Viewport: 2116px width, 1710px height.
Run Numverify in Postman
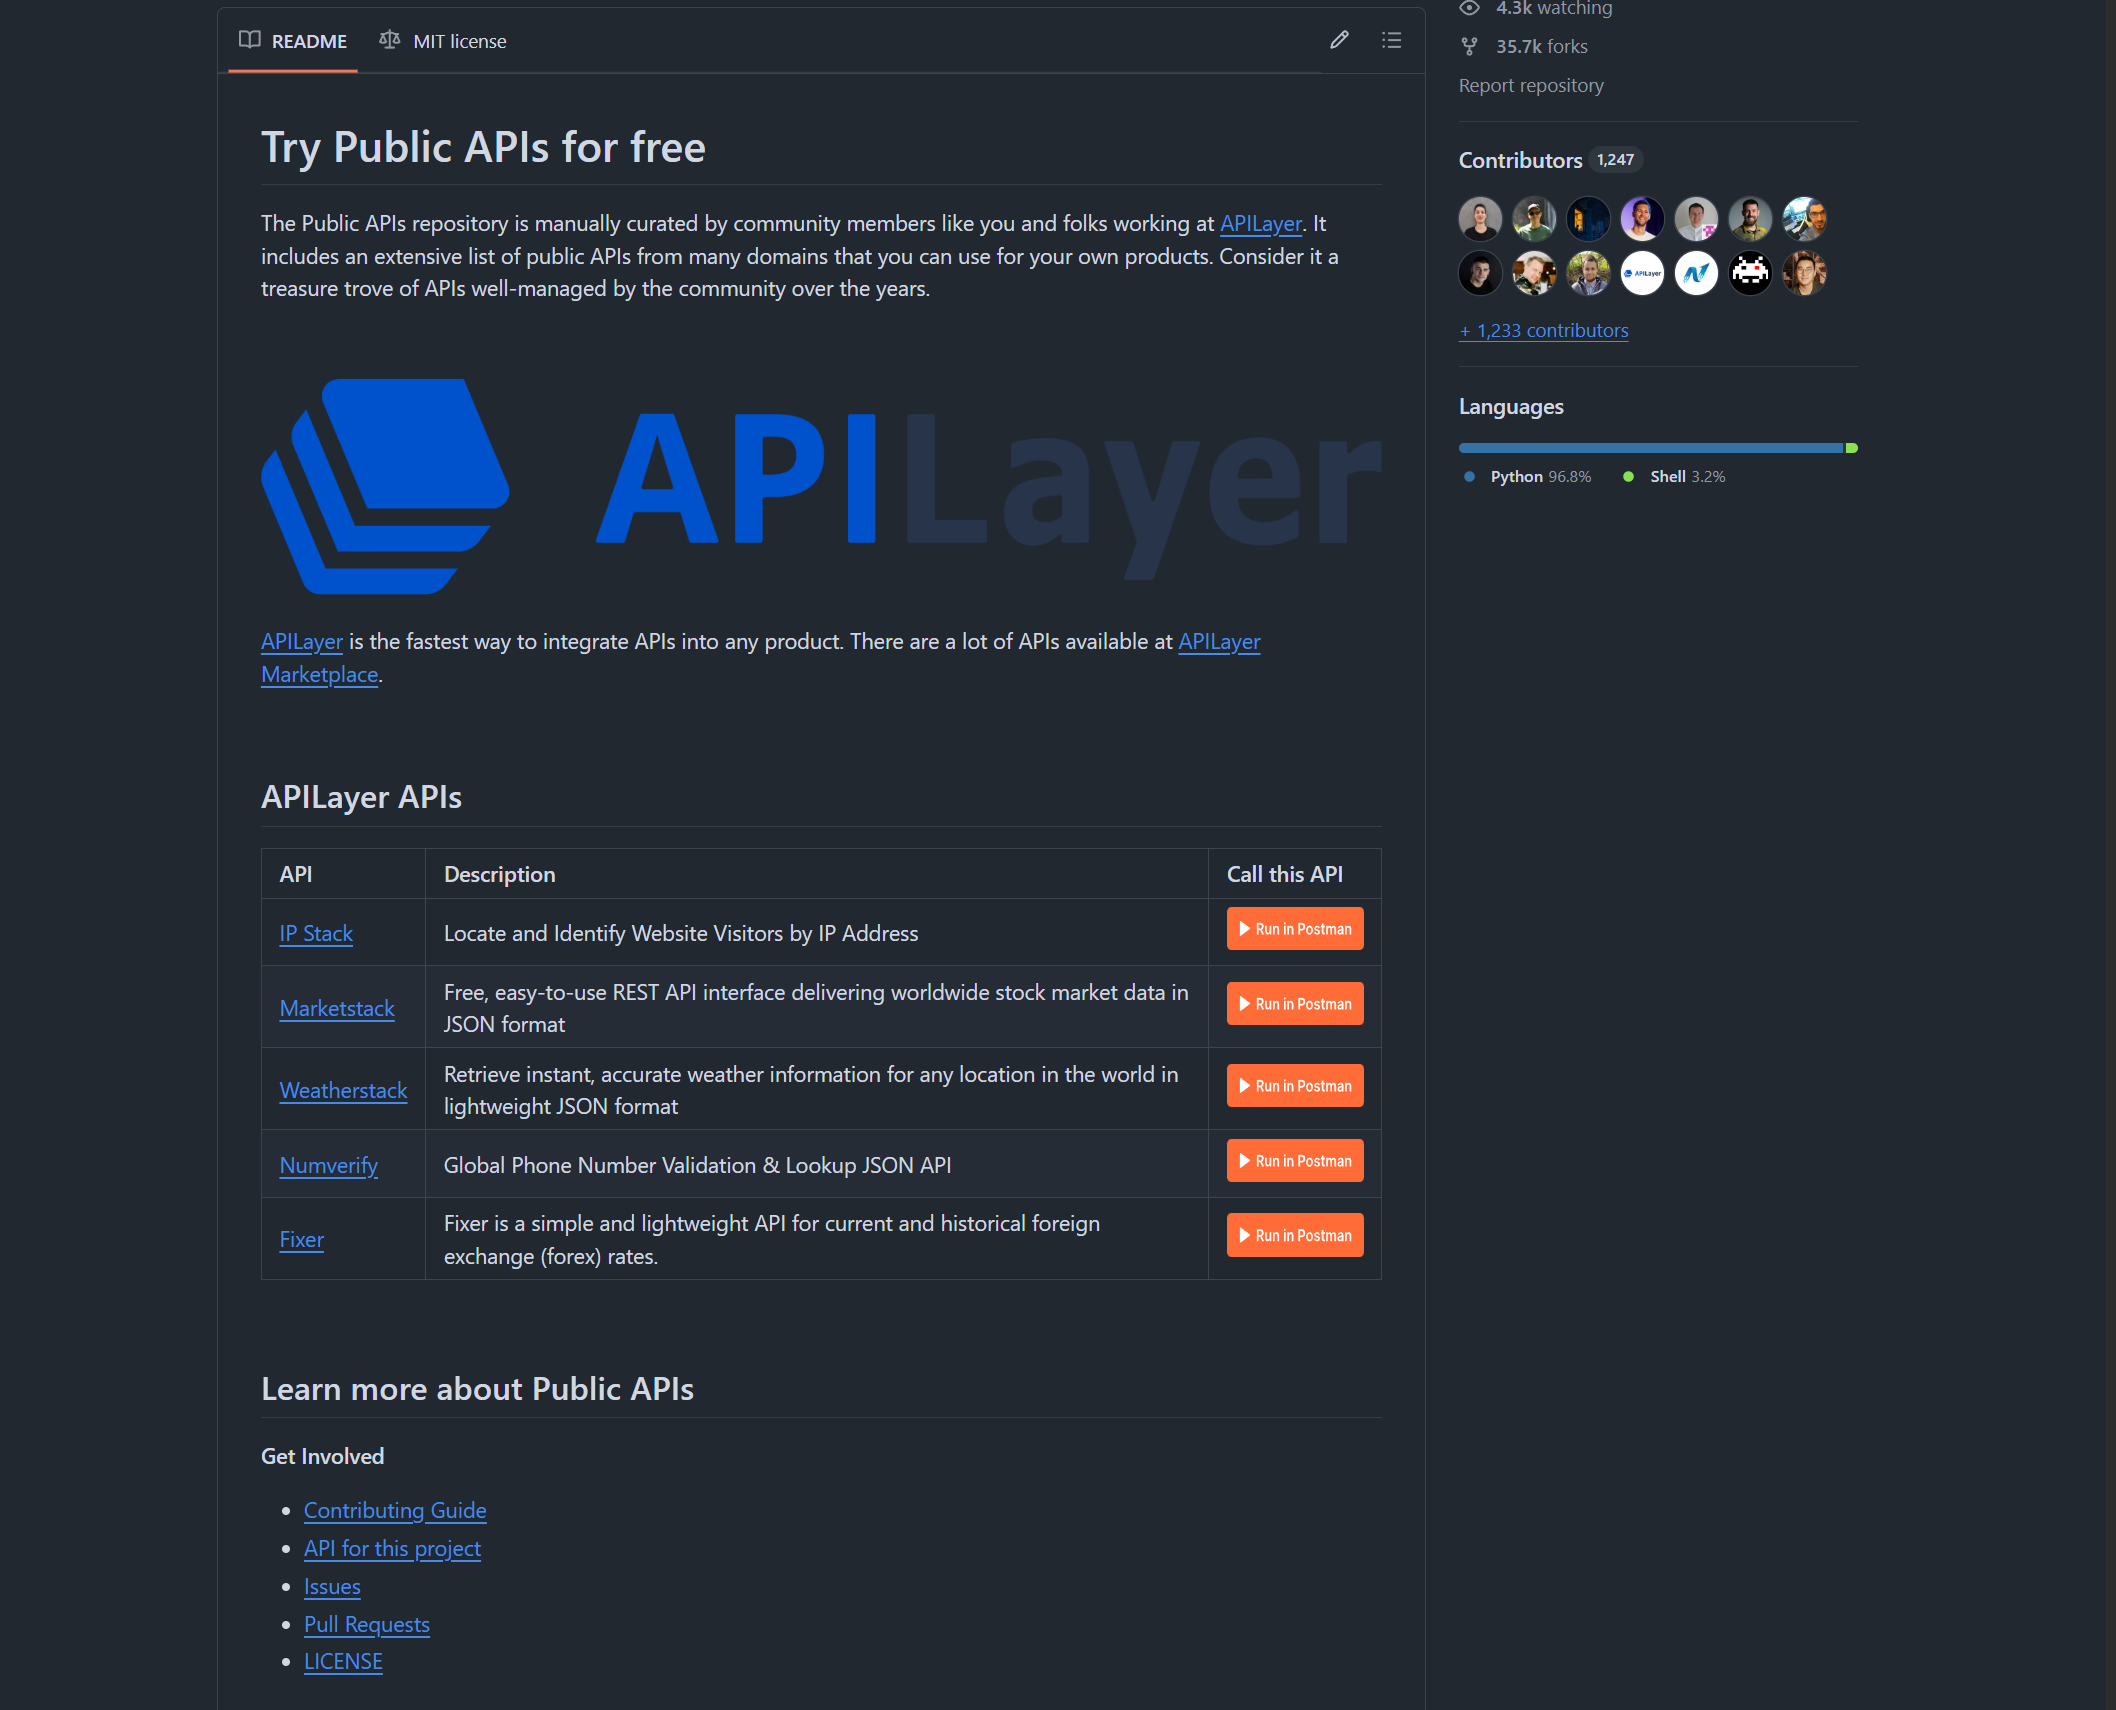point(1295,1161)
